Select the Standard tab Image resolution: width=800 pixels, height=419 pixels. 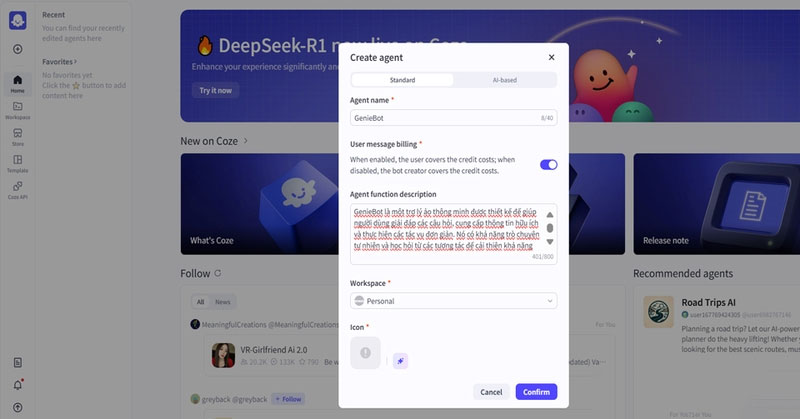click(x=402, y=80)
